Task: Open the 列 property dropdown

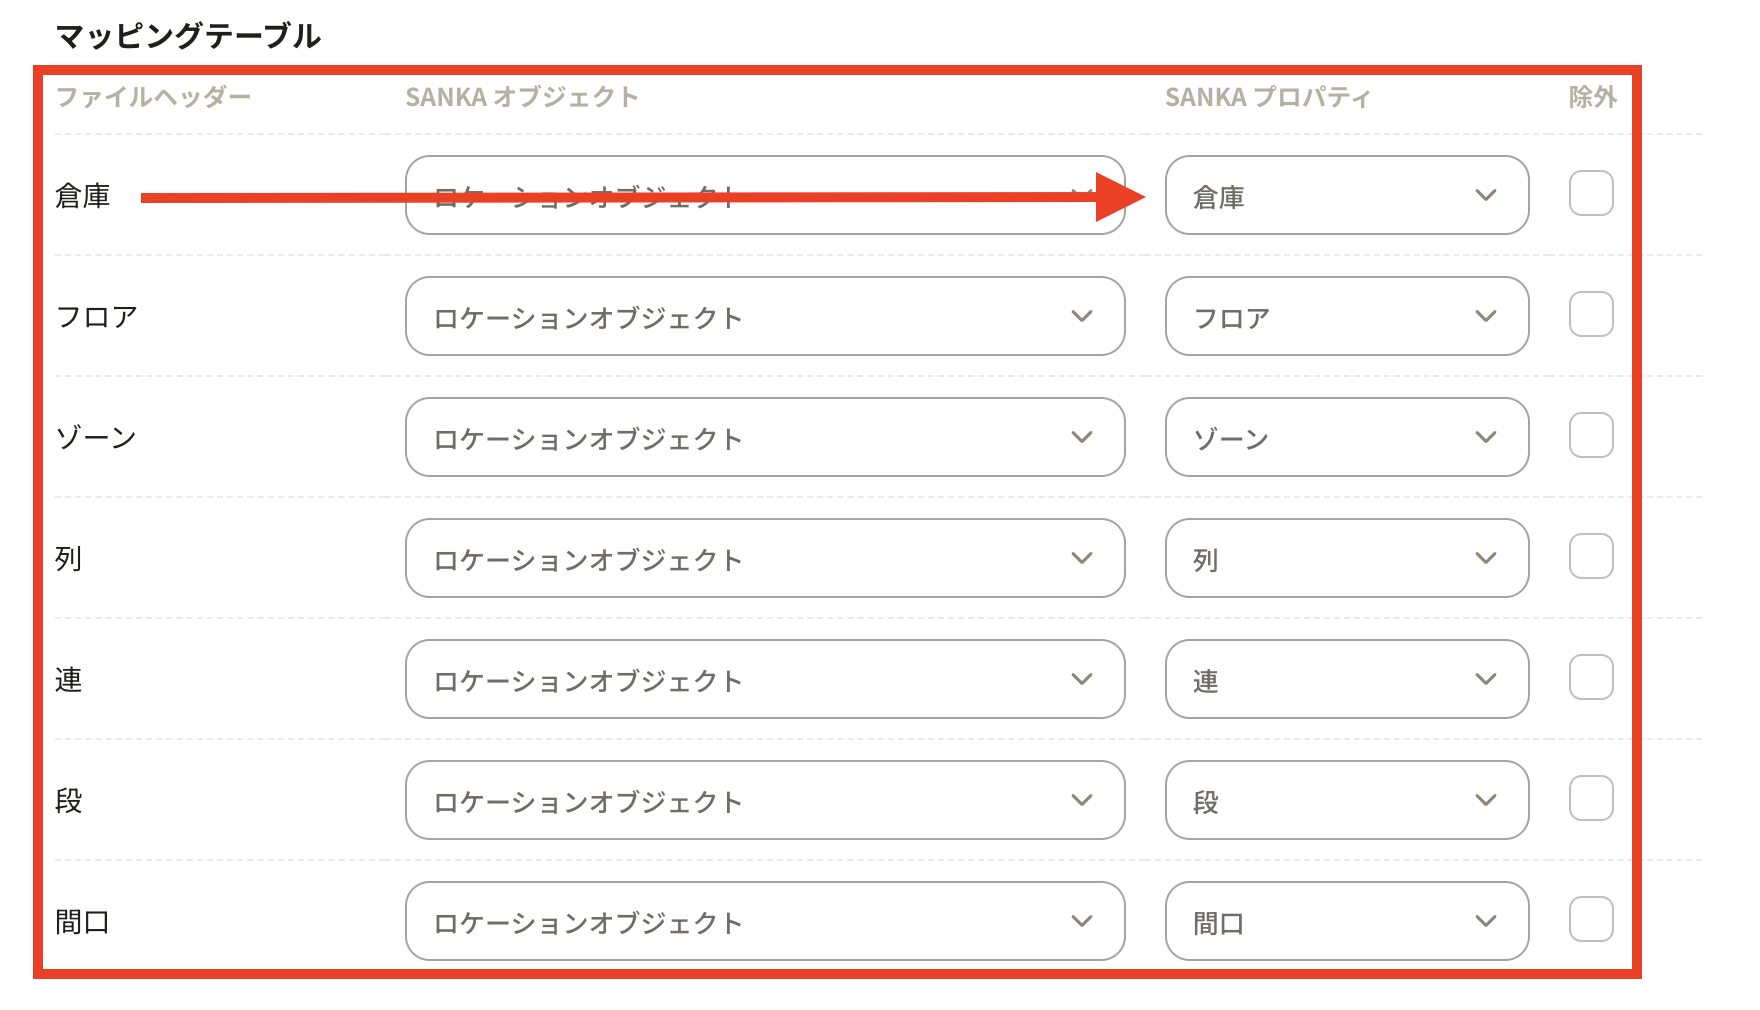Action: (1346, 559)
